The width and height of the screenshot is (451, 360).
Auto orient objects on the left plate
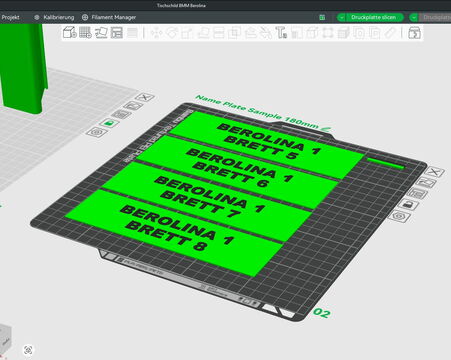click(x=133, y=106)
